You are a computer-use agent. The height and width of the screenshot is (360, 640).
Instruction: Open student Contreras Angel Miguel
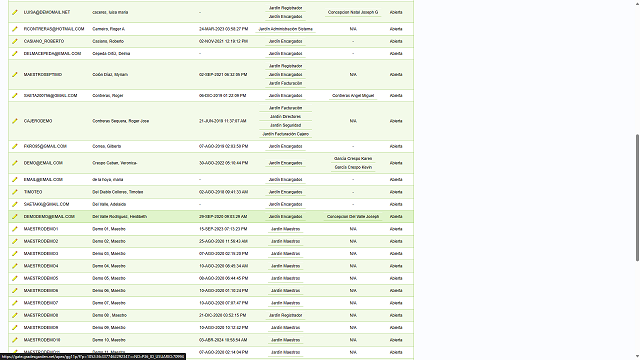coord(353,96)
